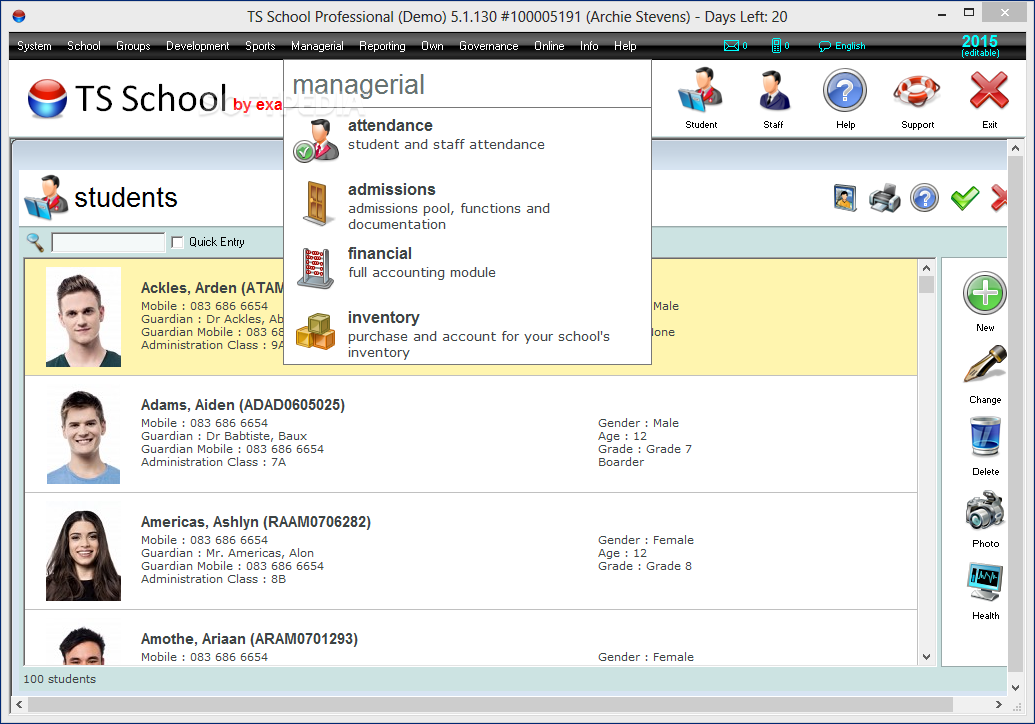
Task: Click the window vertical scrollbar down arrow
Action: (1015, 688)
